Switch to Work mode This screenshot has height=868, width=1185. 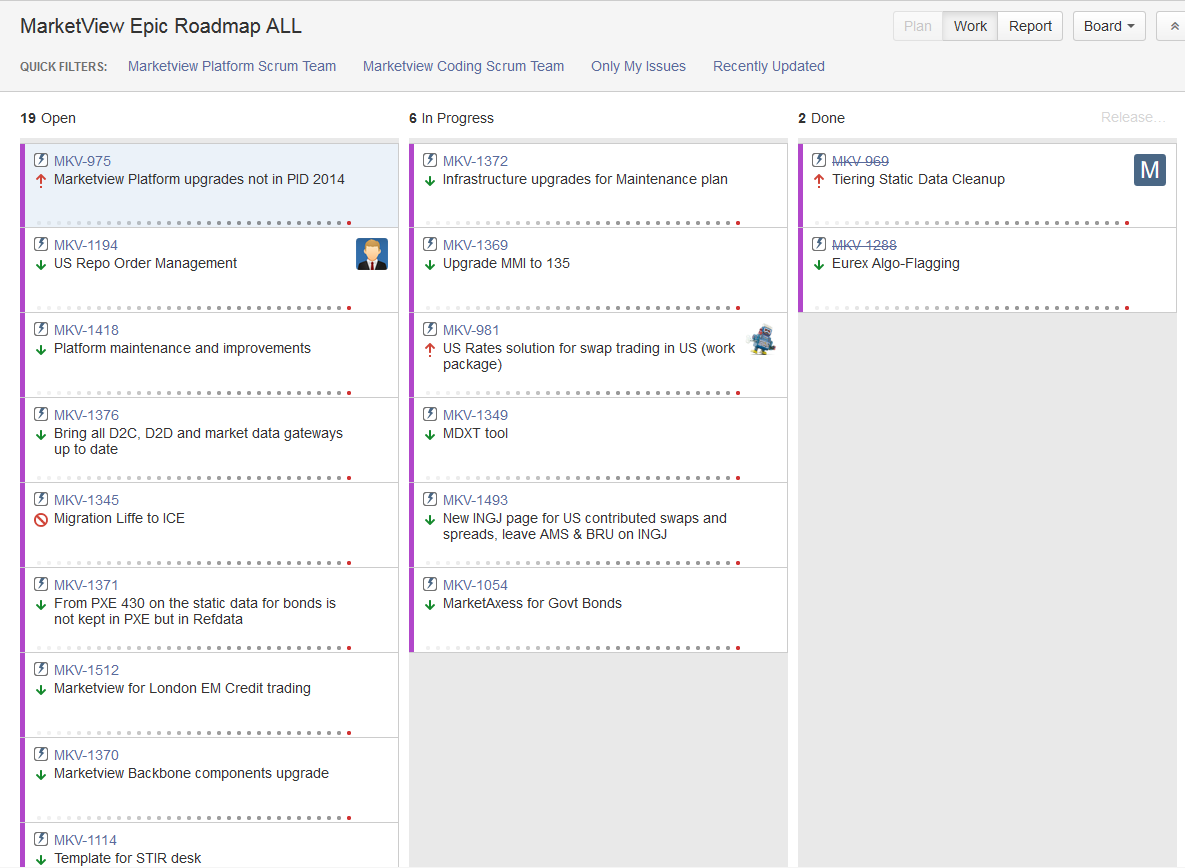click(x=970, y=26)
